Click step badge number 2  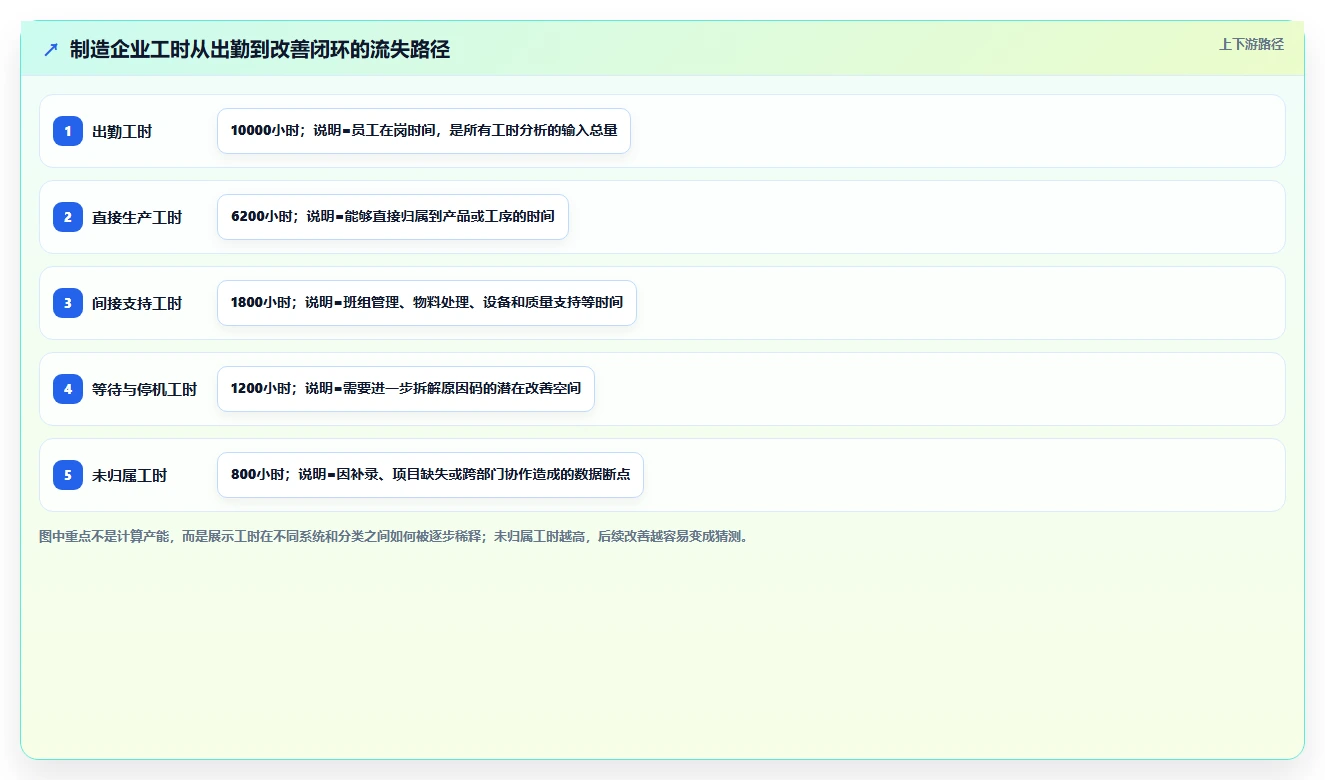click(x=68, y=217)
